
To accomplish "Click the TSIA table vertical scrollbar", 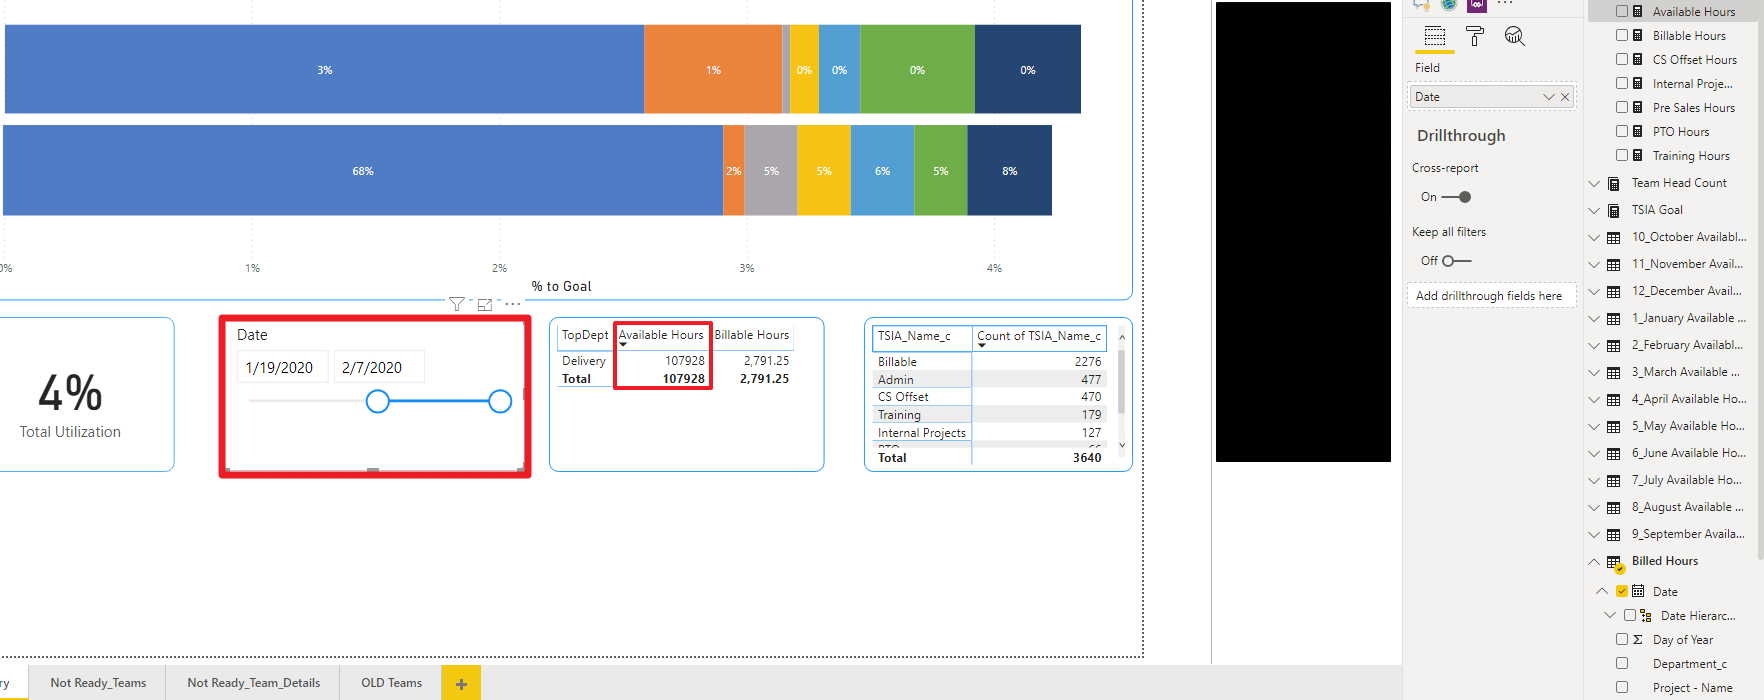I will click(1122, 381).
